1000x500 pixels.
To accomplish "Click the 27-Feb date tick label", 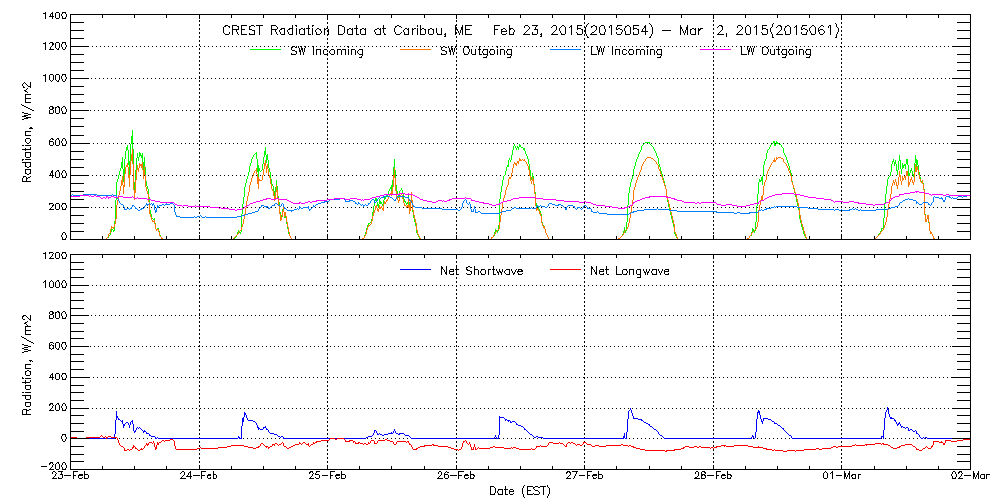I will pyautogui.click(x=585, y=477).
